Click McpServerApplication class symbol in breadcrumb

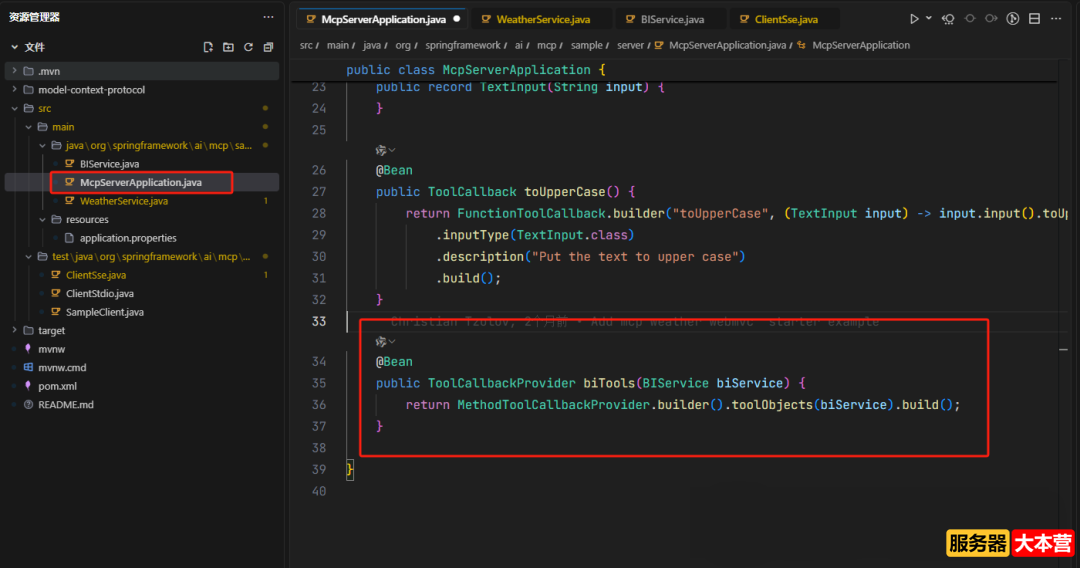click(861, 45)
